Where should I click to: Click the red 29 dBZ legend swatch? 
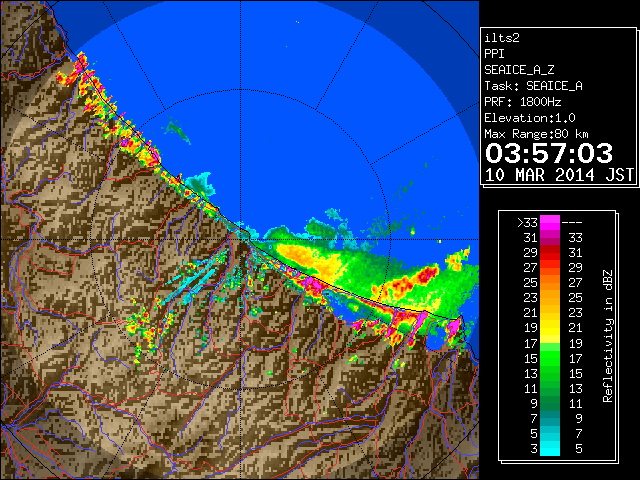[549, 253]
